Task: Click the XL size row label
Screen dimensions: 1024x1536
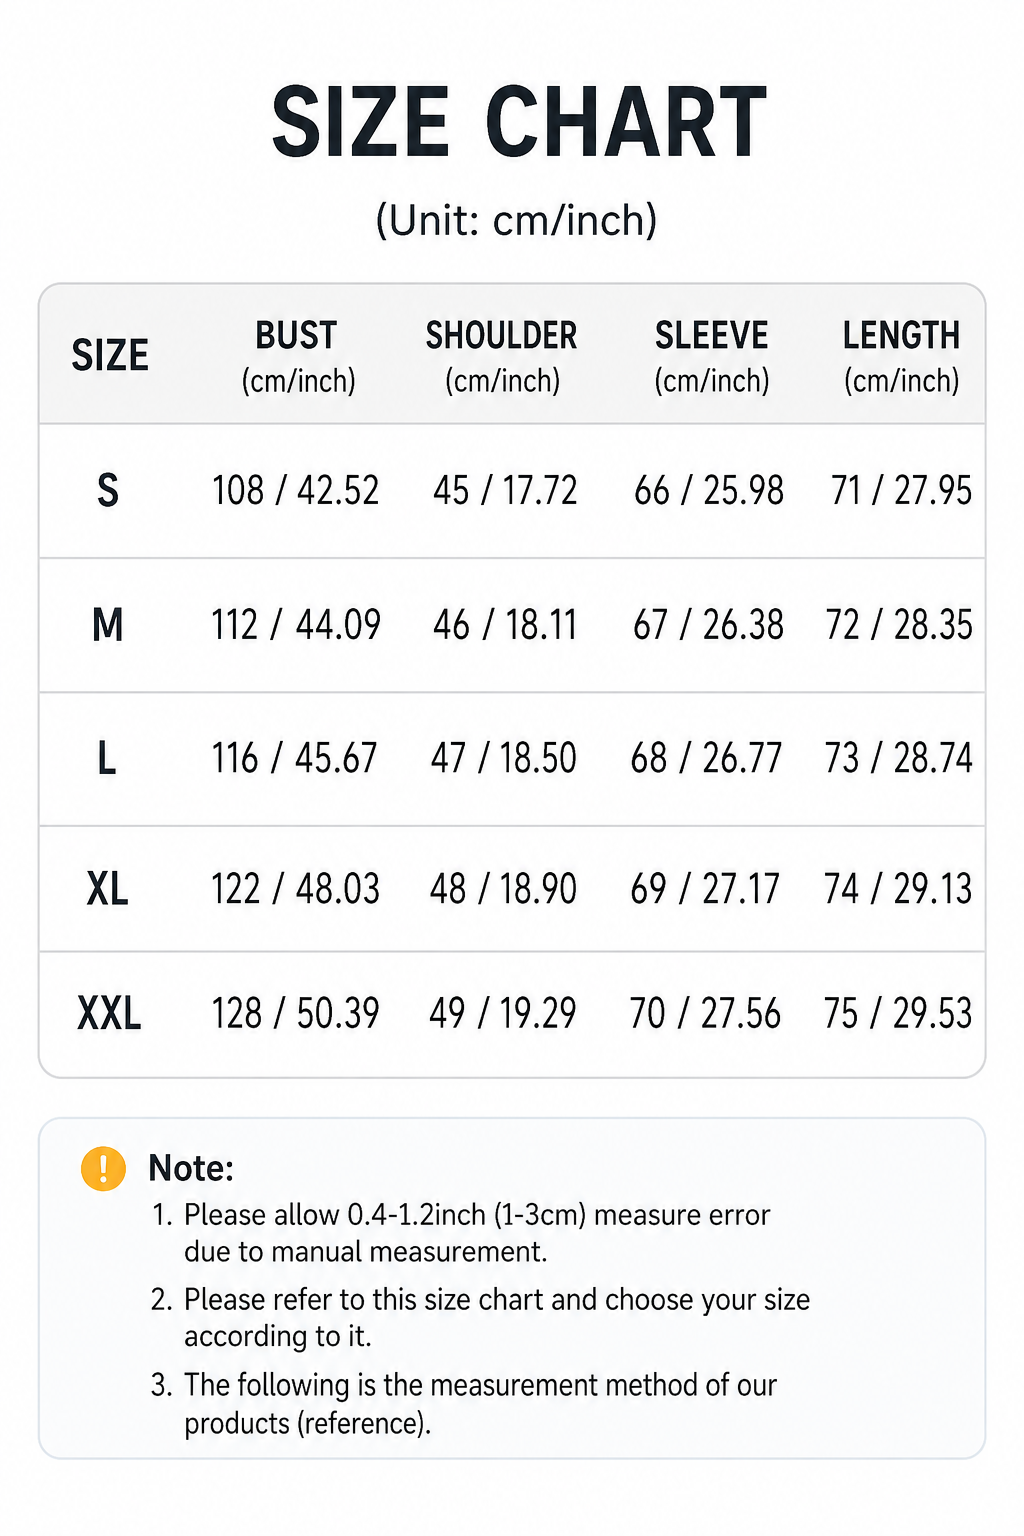Action: coord(108,889)
